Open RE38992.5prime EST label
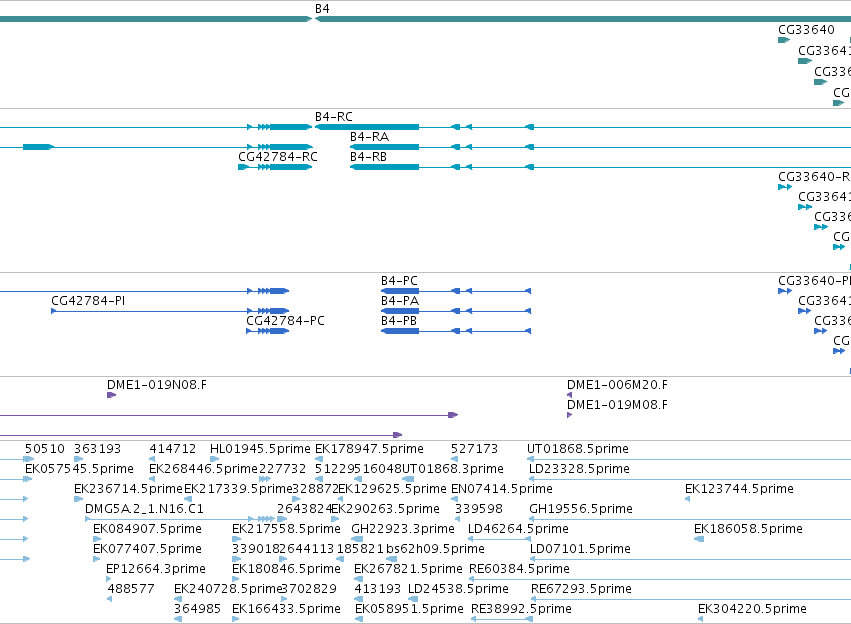The height and width of the screenshot is (624, 851). [x=521, y=610]
